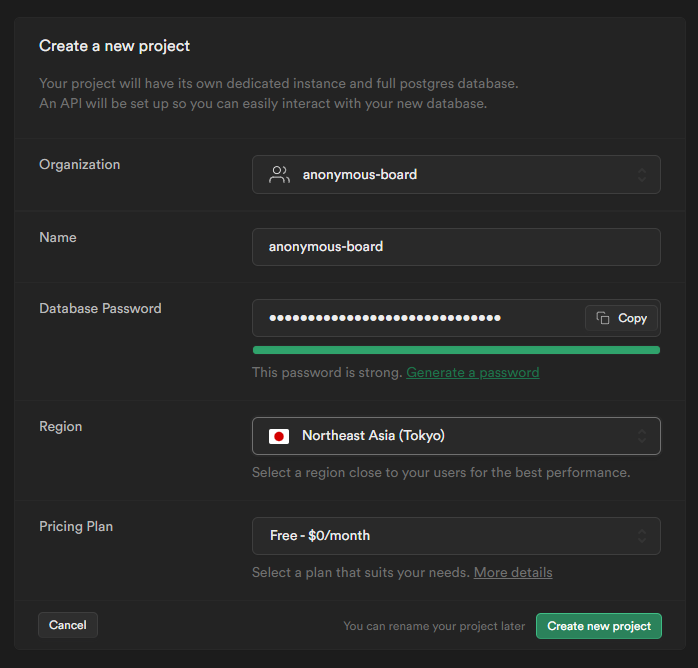Click the green password strength bar
Screen dimensions: 698x668
coord(456,350)
